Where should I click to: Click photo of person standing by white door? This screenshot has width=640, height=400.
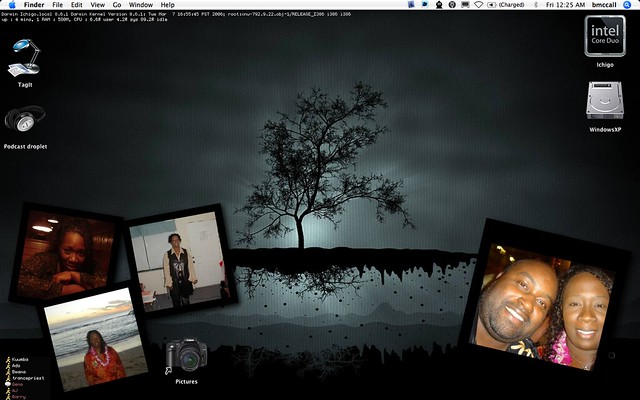[x=180, y=259]
